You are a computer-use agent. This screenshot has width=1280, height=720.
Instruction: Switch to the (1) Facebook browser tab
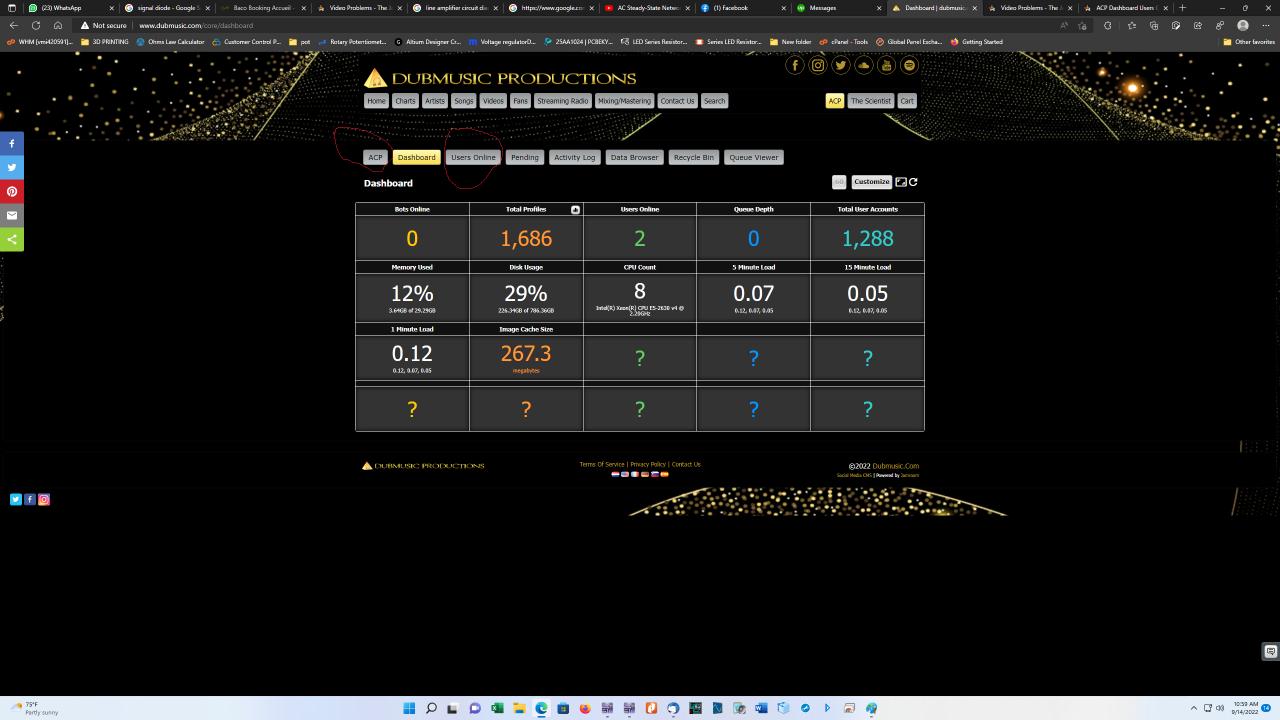pyautogui.click(x=744, y=8)
